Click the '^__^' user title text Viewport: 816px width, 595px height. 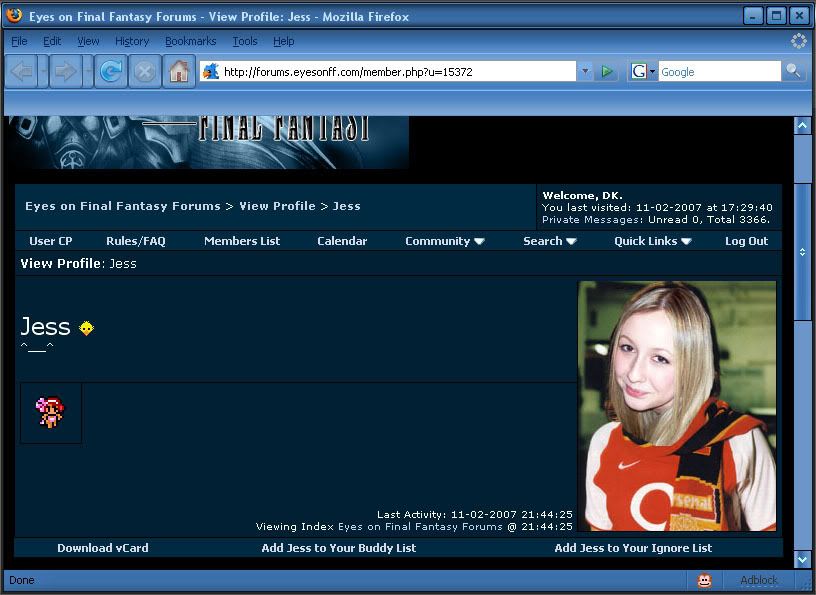pyautogui.click(x=37, y=346)
